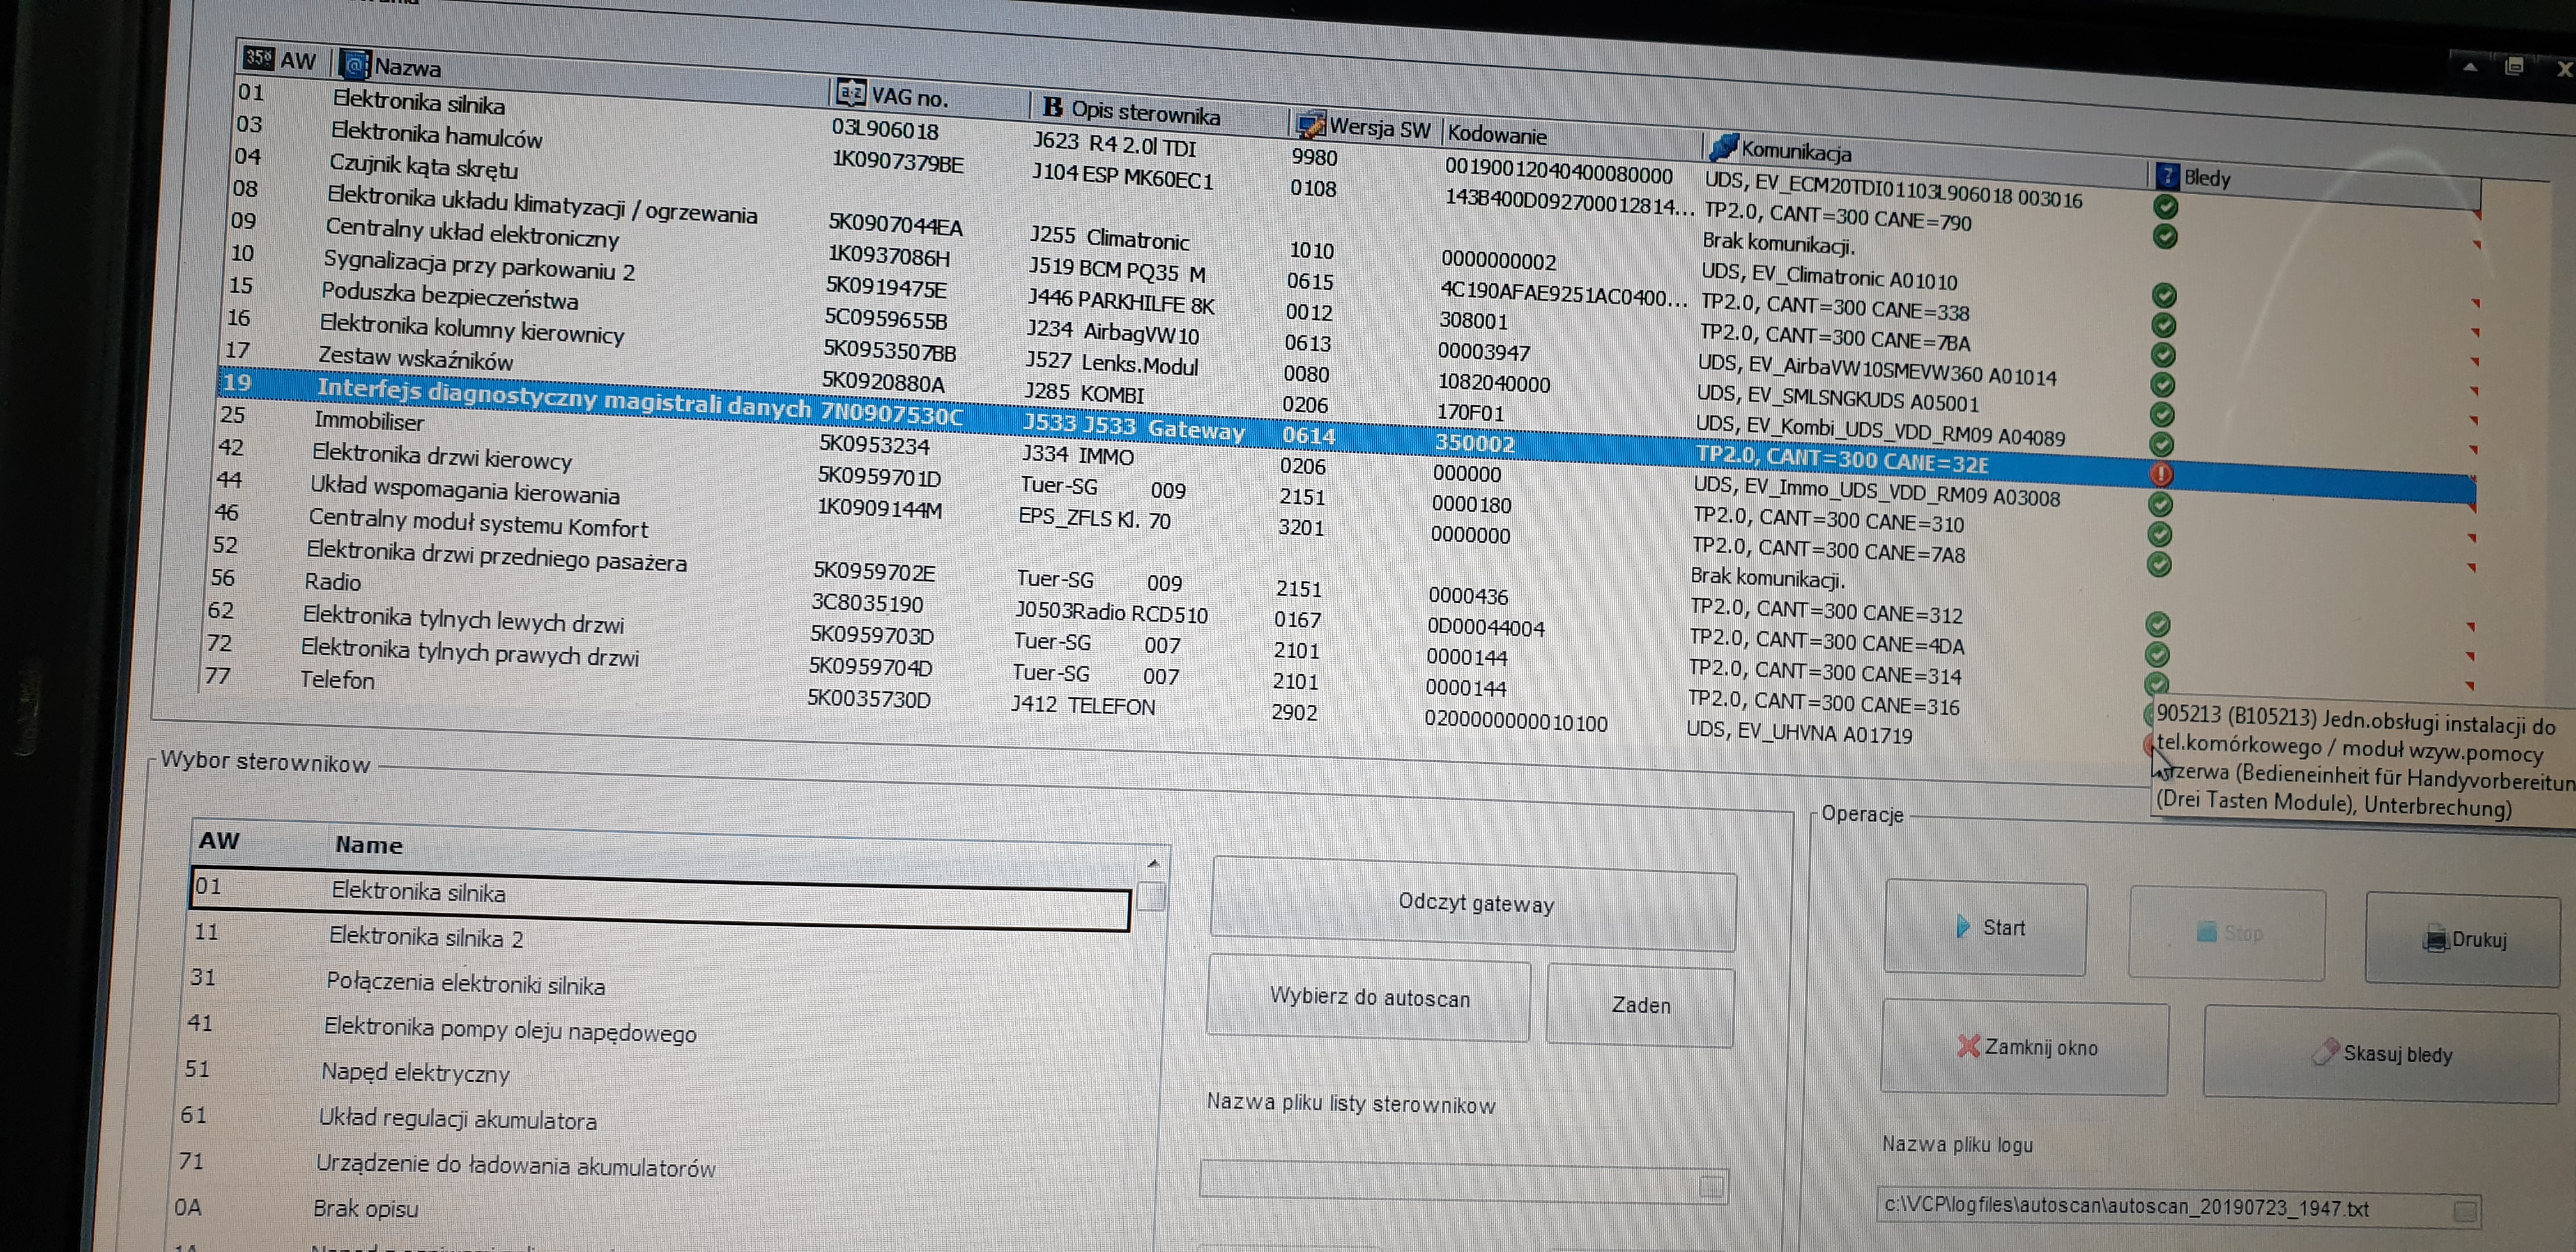Open browse button in log file name field
This screenshot has height=1252, width=2576.
point(2465,1211)
